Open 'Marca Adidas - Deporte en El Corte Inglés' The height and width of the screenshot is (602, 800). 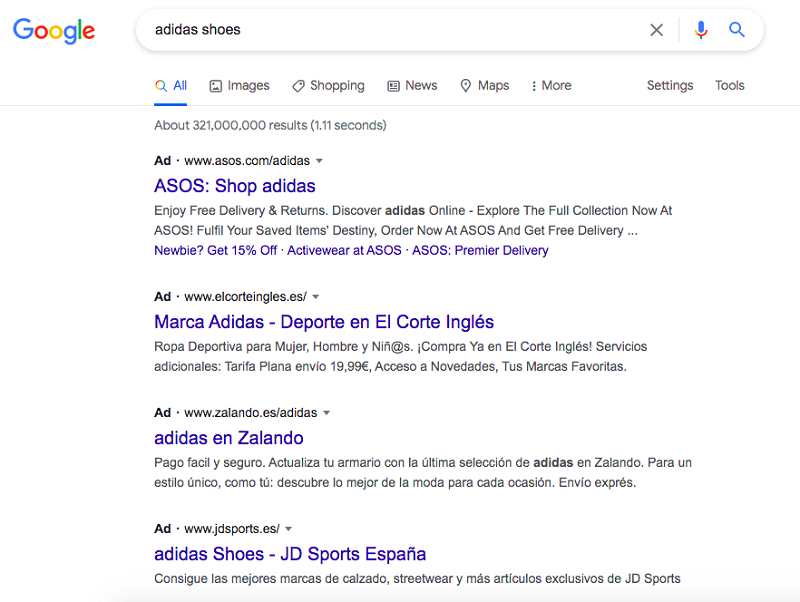pos(324,322)
